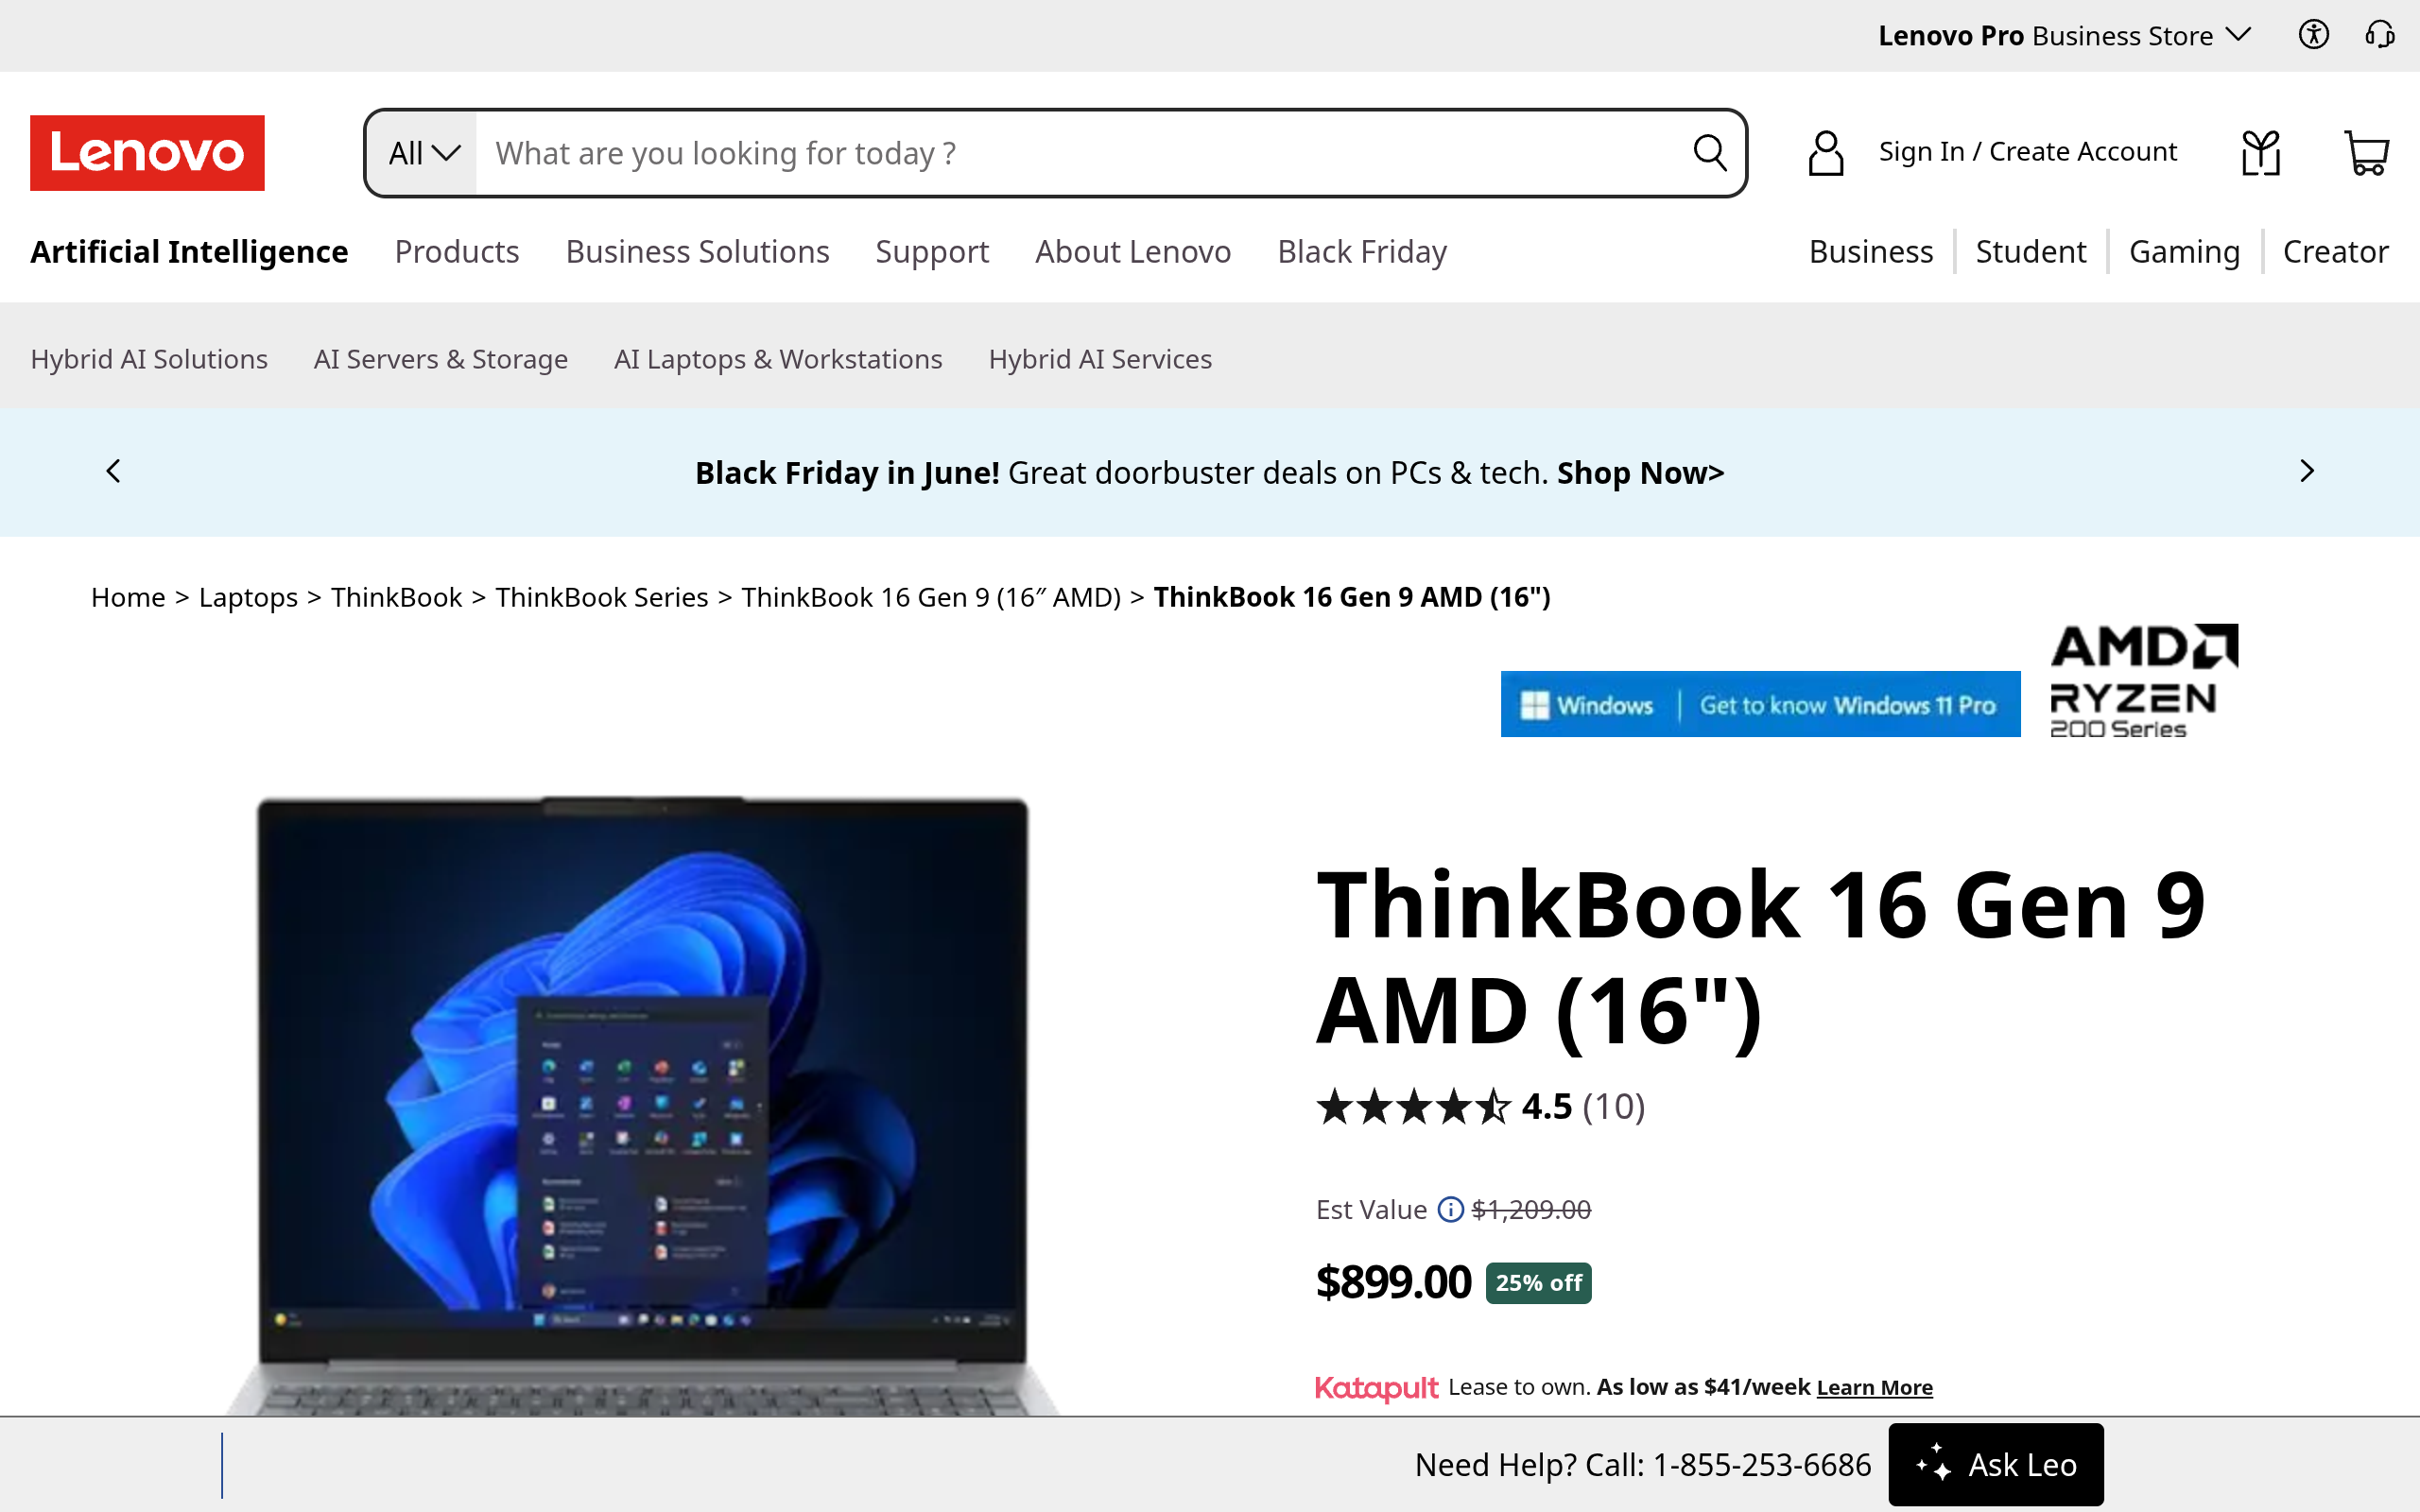The width and height of the screenshot is (2420, 1512).
Task: Click the AMD Ryzen 200 Series badge
Action: pyautogui.click(x=2143, y=682)
